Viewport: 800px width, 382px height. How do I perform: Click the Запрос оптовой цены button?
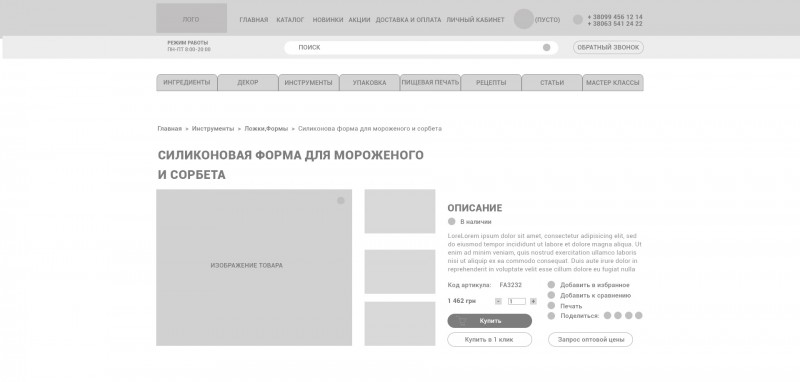pyautogui.click(x=590, y=339)
